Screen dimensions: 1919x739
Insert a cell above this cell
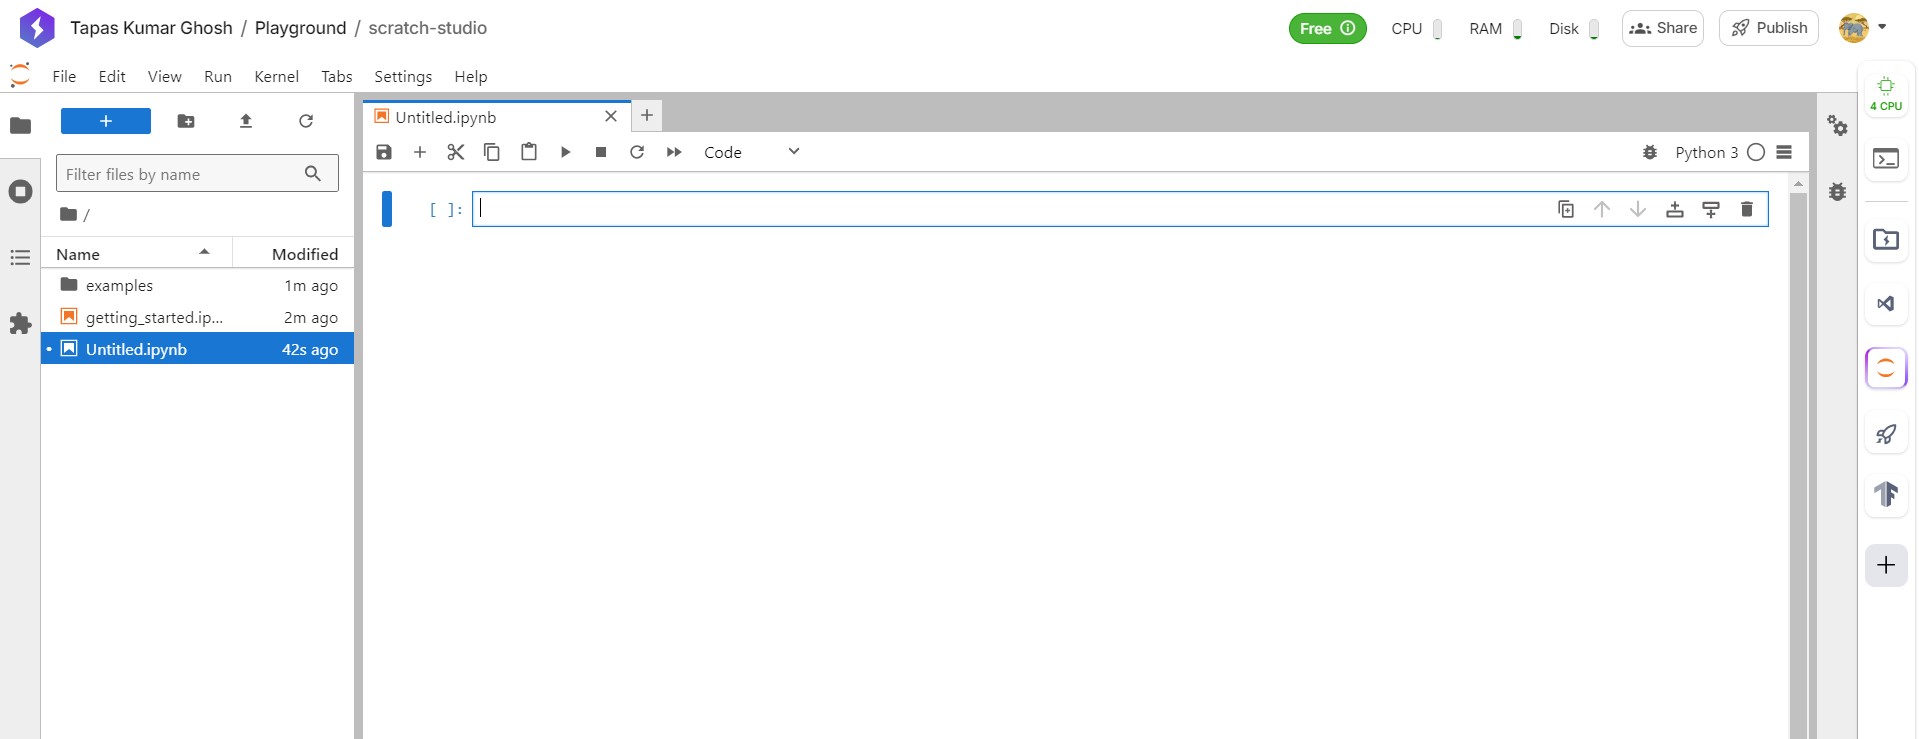1675,209
